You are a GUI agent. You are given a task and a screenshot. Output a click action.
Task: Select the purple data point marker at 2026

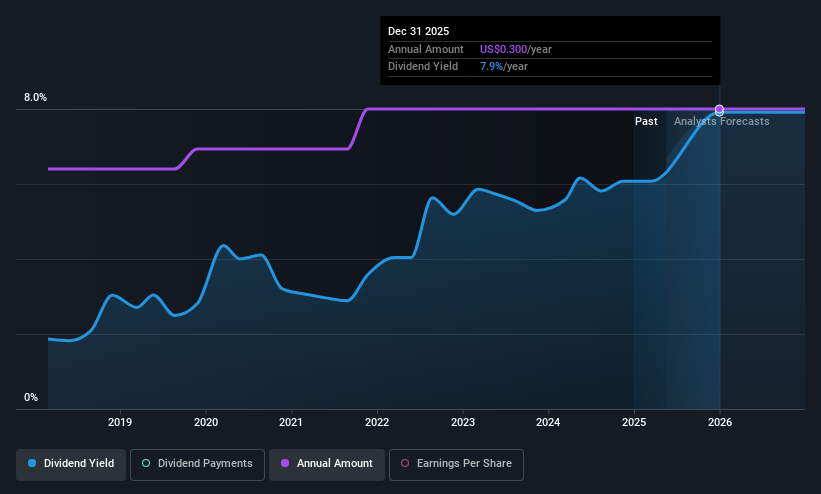719,109
